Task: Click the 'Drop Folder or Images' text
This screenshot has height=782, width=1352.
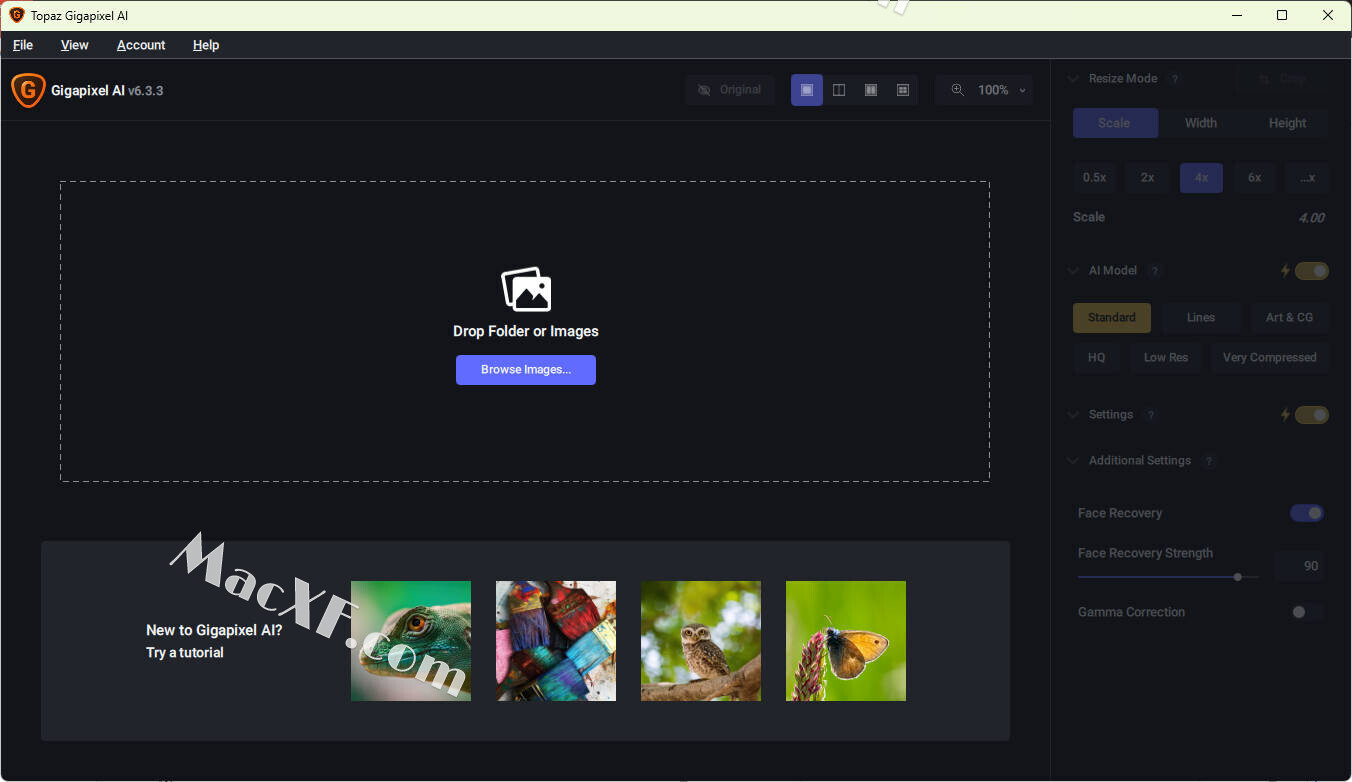Action: (526, 331)
